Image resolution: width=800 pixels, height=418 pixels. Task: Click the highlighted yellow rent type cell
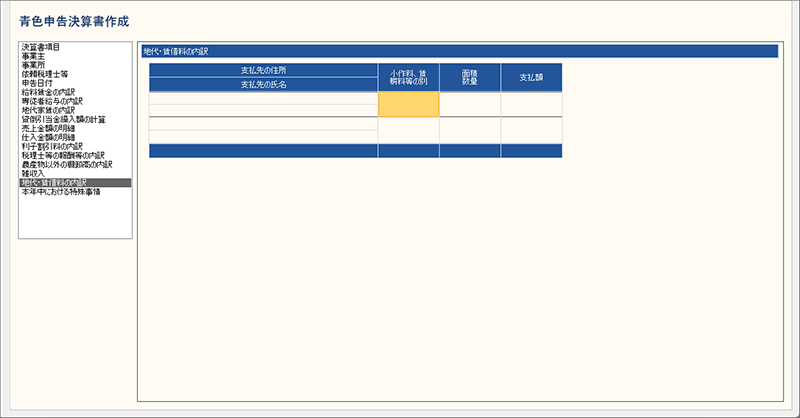(x=409, y=105)
